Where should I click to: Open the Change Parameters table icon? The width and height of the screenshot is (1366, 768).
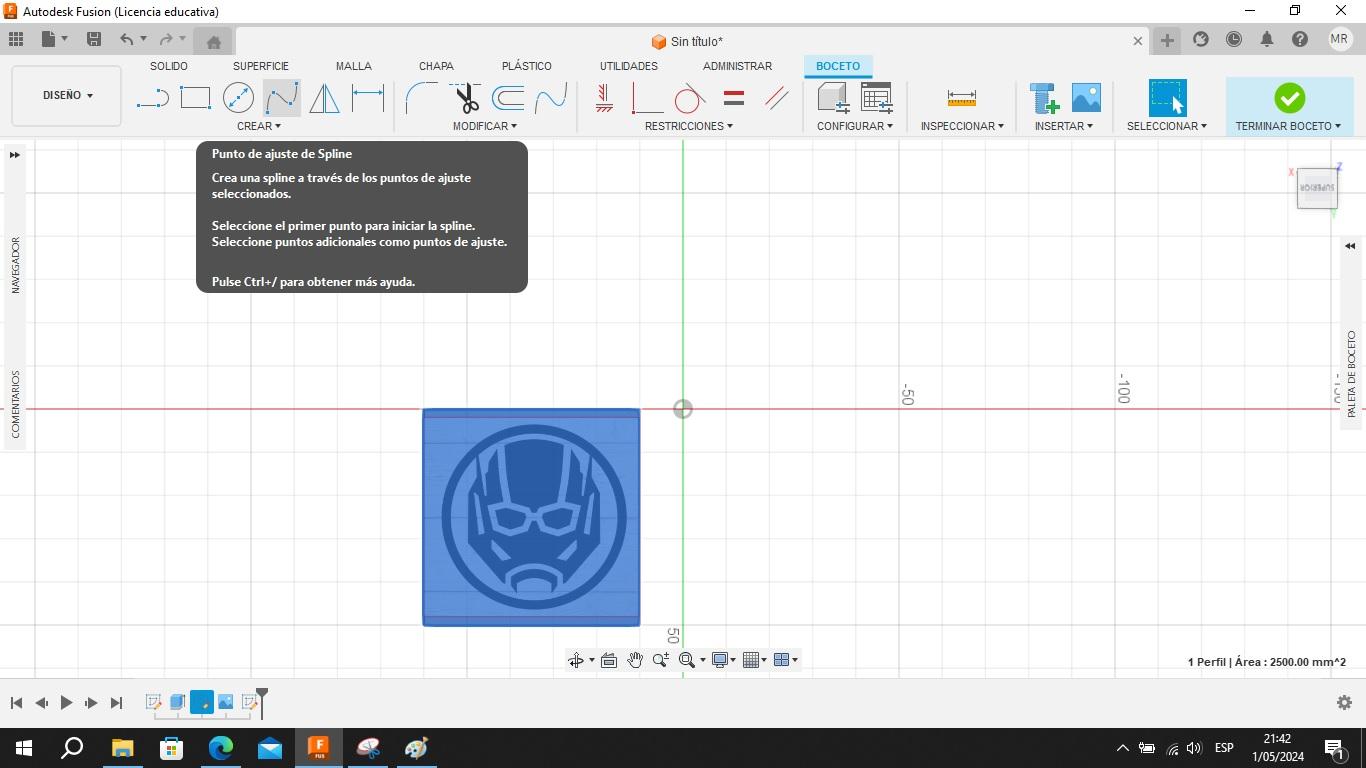click(x=877, y=98)
